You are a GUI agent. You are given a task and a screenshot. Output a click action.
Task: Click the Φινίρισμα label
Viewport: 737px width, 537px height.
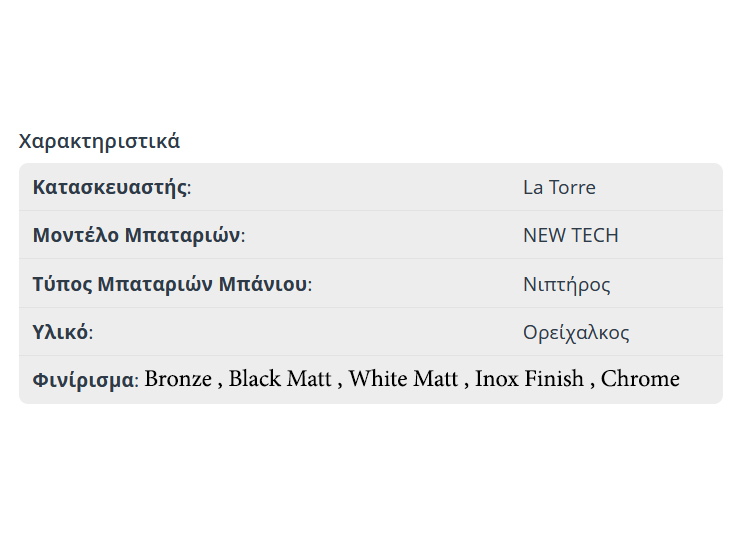coord(83,380)
